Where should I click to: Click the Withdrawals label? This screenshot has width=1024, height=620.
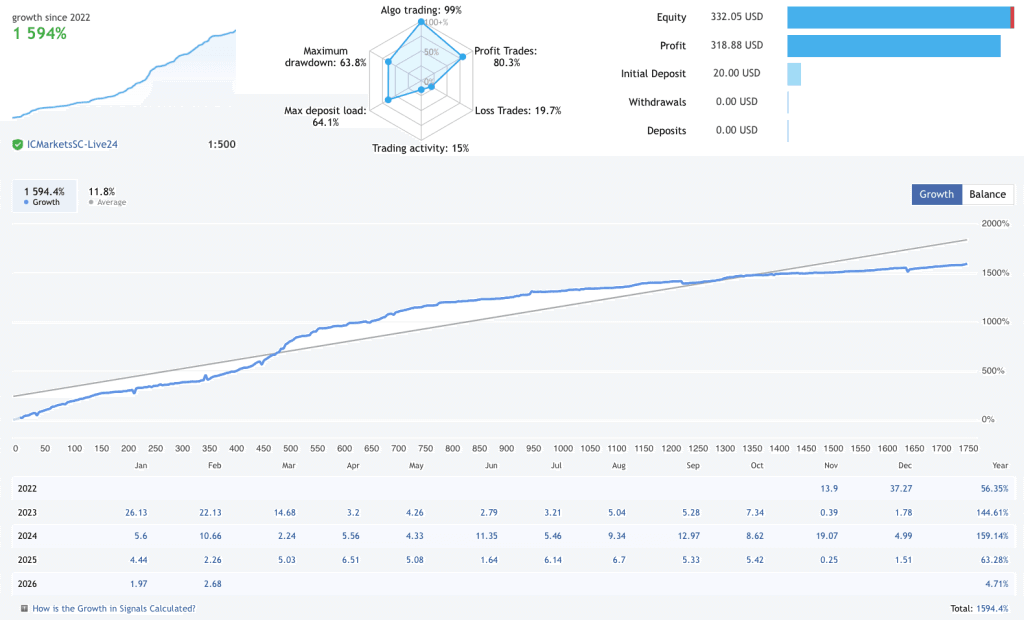click(657, 102)
